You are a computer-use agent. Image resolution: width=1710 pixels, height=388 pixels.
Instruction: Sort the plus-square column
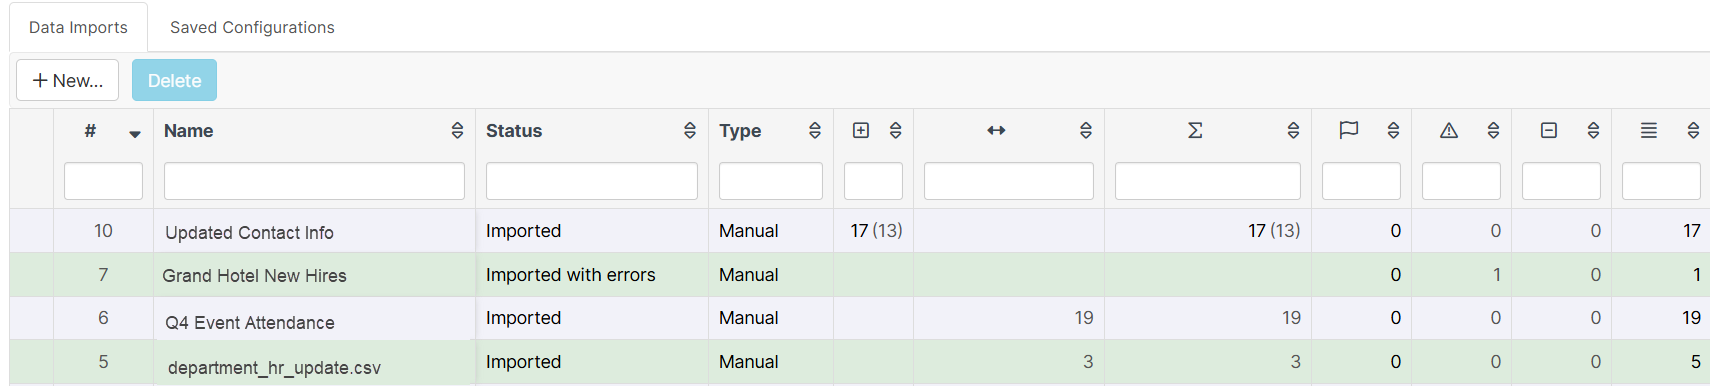(896, 130)
